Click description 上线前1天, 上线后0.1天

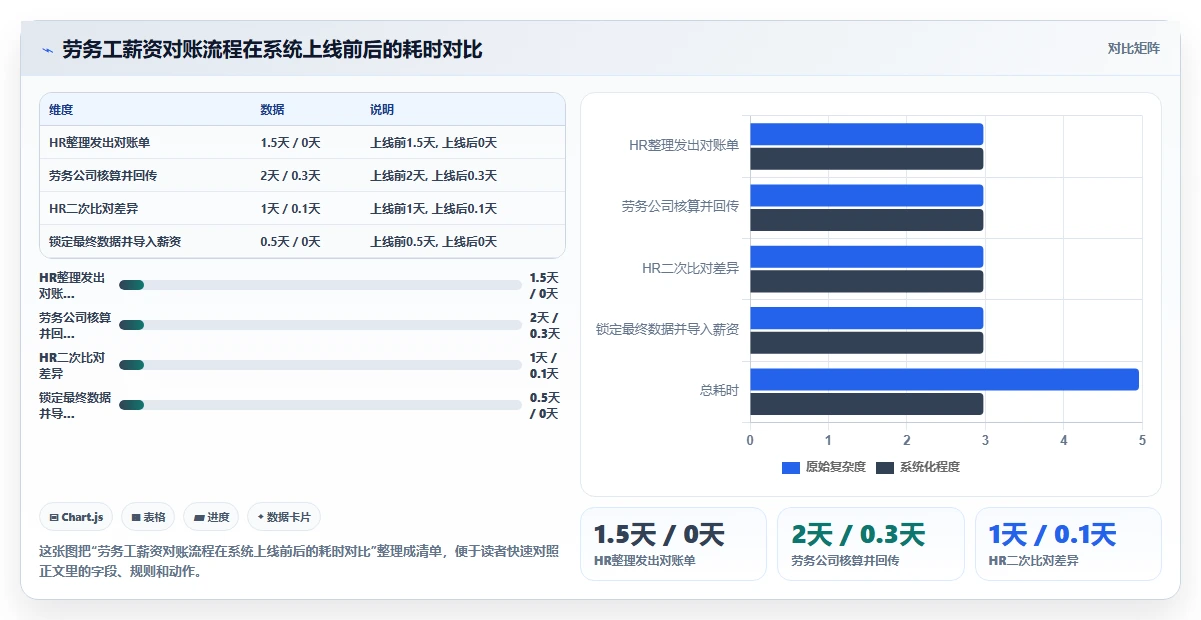pos(433,209)
